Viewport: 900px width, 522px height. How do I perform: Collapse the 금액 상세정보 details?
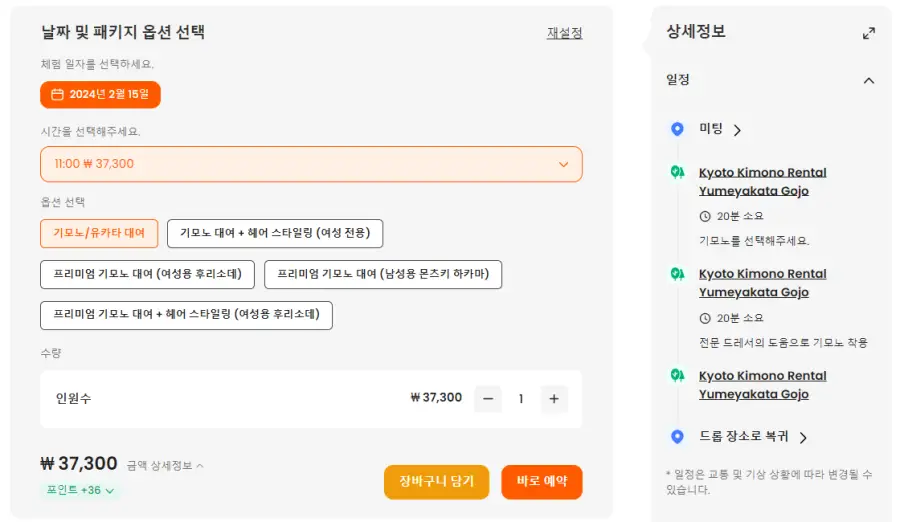[165, 466]
